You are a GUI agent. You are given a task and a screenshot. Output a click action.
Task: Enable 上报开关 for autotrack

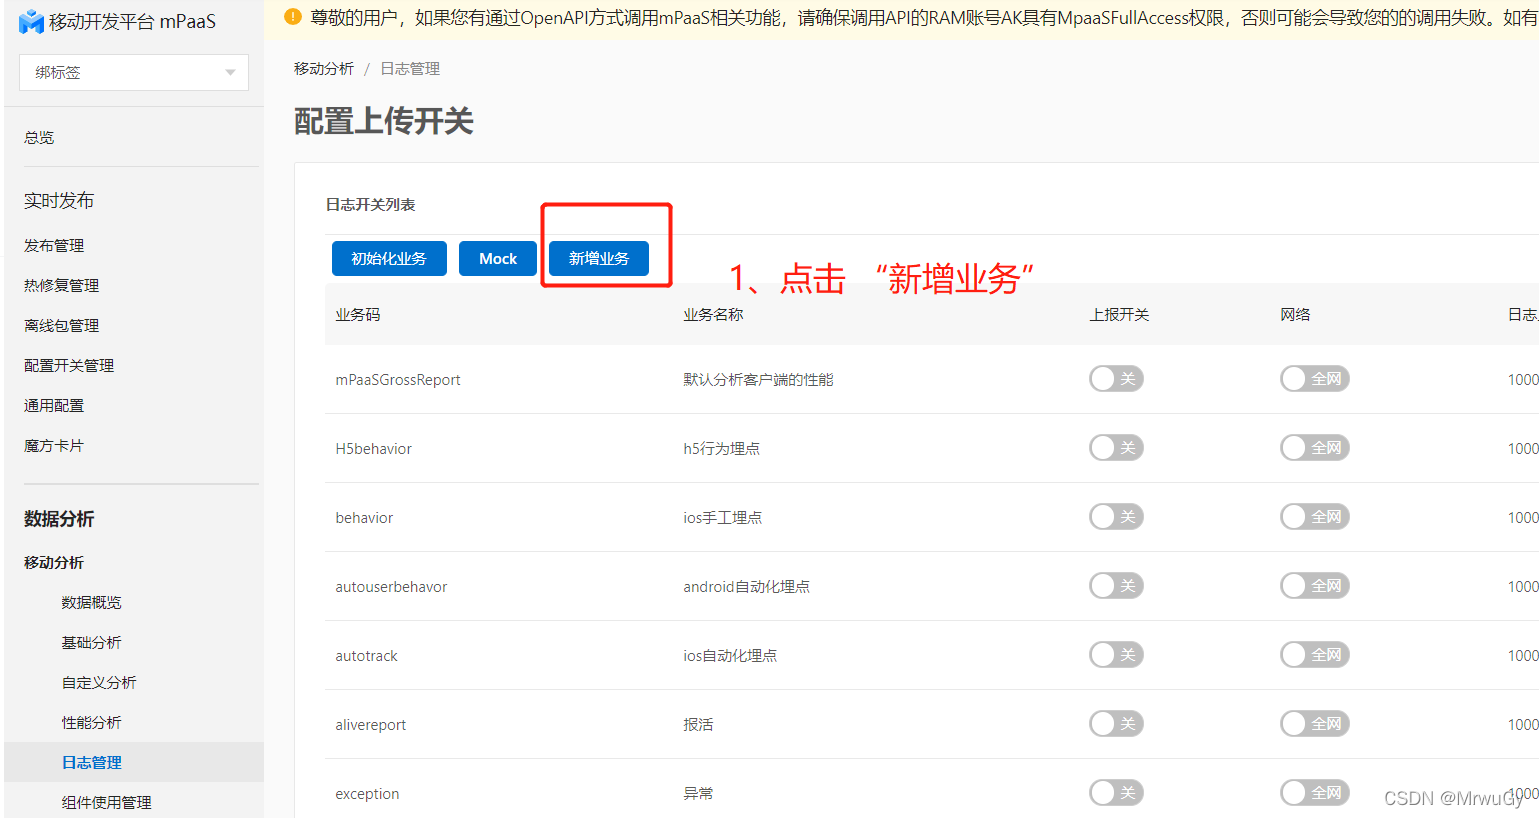pos(1116,655)
